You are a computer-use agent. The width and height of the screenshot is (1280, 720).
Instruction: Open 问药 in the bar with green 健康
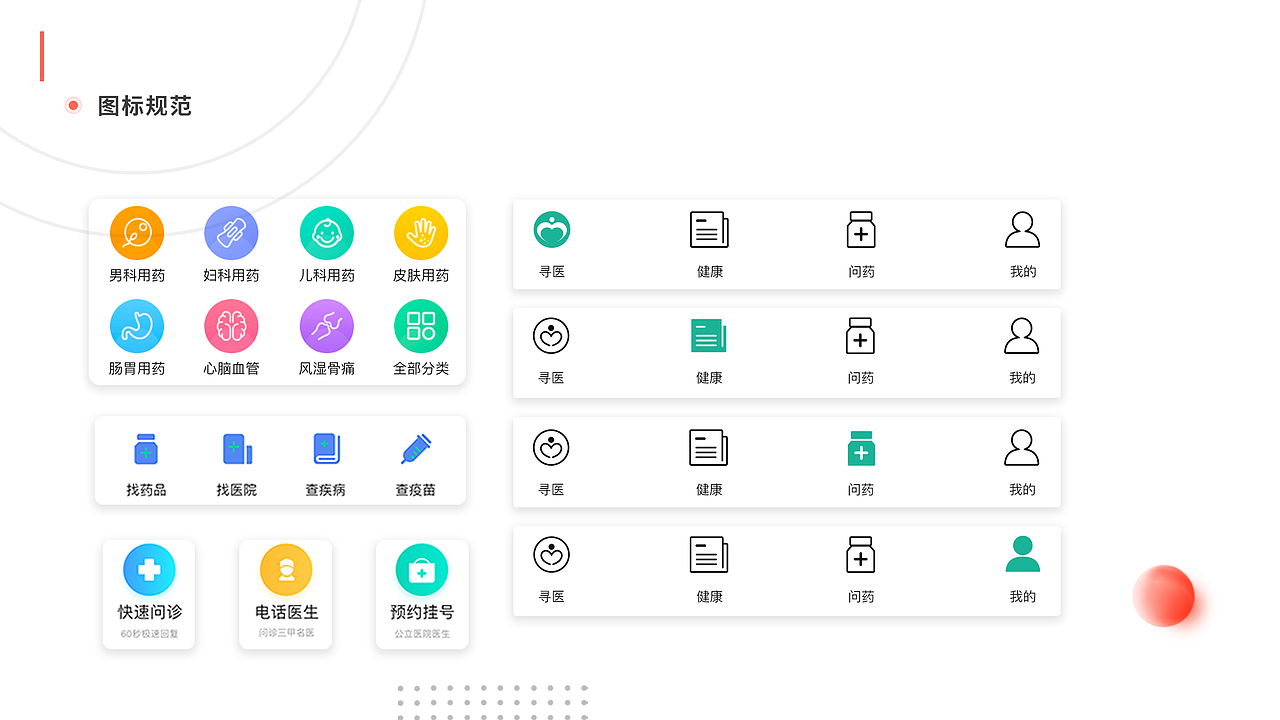point(860,350)
